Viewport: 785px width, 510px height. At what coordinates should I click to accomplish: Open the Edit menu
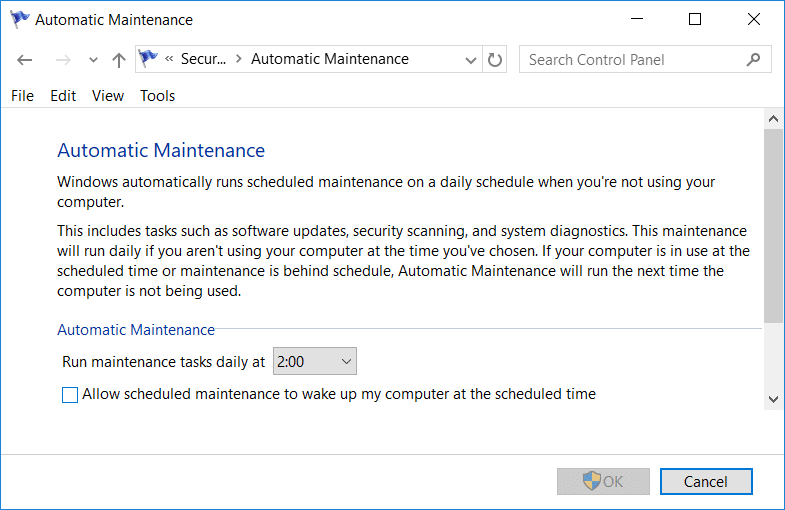point(63,96)
